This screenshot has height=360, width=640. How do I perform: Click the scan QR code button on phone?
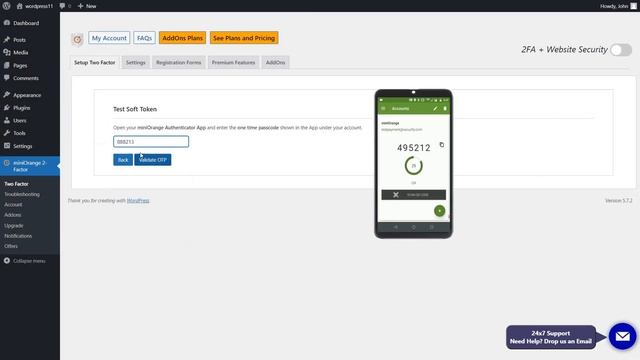click(413, 195)
